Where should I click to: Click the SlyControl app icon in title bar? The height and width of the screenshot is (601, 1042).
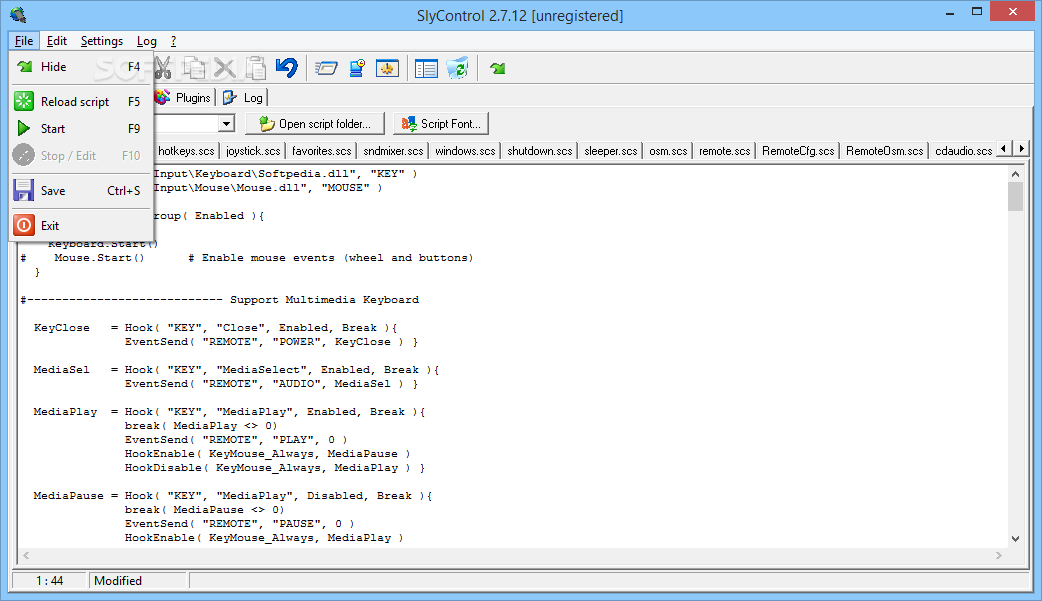coord(19,15)
